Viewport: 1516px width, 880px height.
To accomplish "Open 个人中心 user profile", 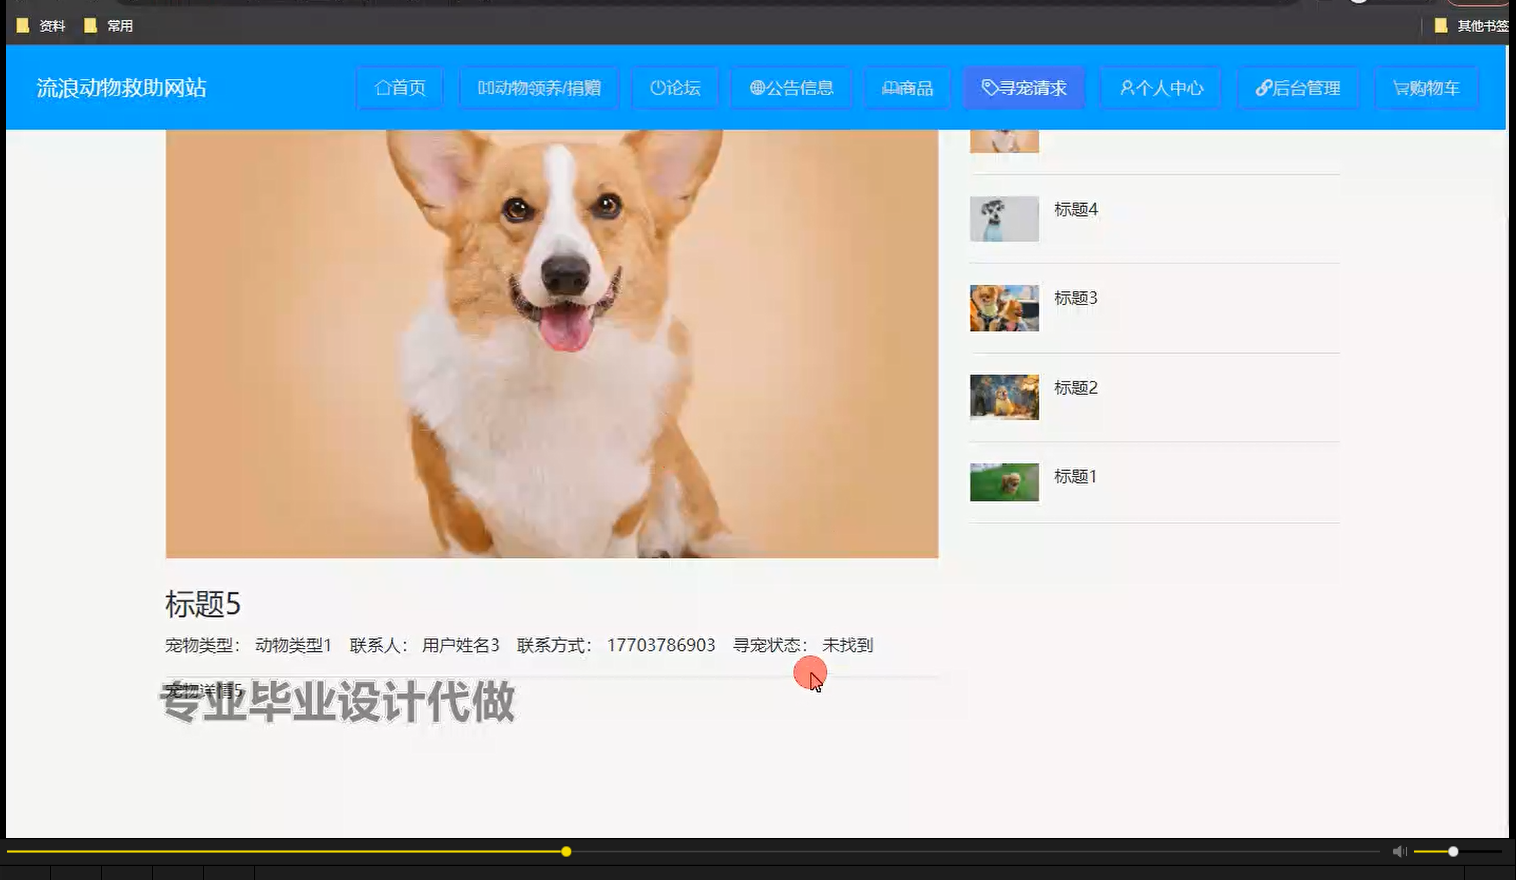I will click(1160, 87).
